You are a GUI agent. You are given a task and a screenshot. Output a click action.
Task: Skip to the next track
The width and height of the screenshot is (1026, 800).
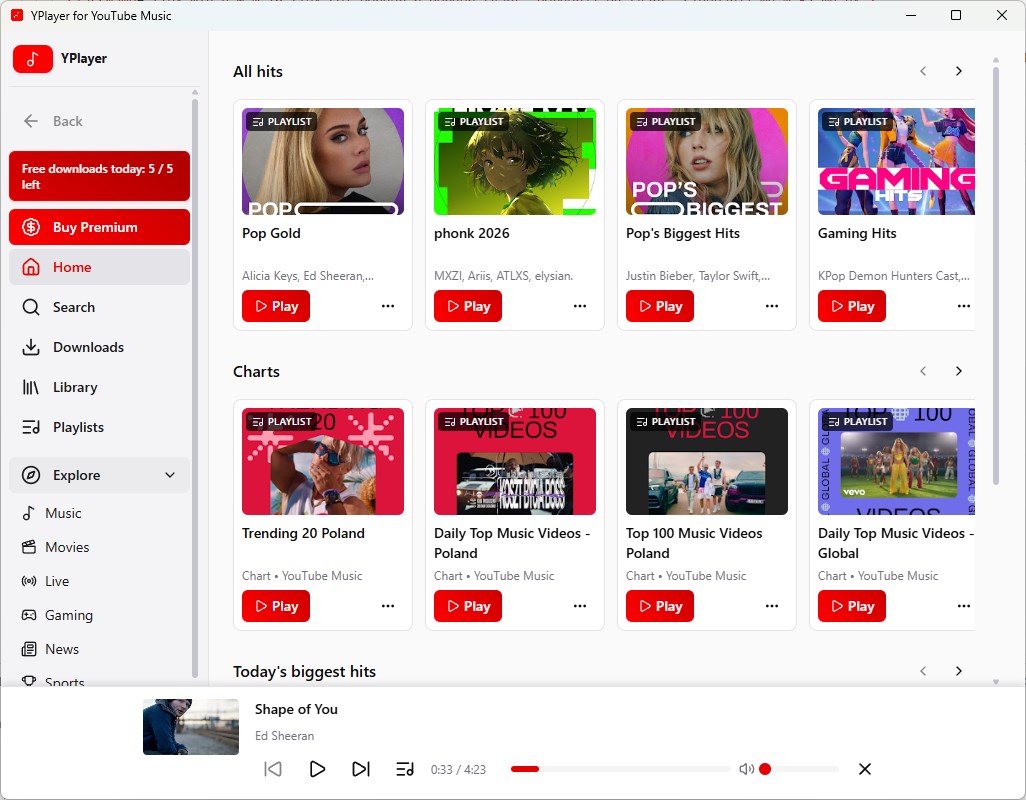point(361,769)
